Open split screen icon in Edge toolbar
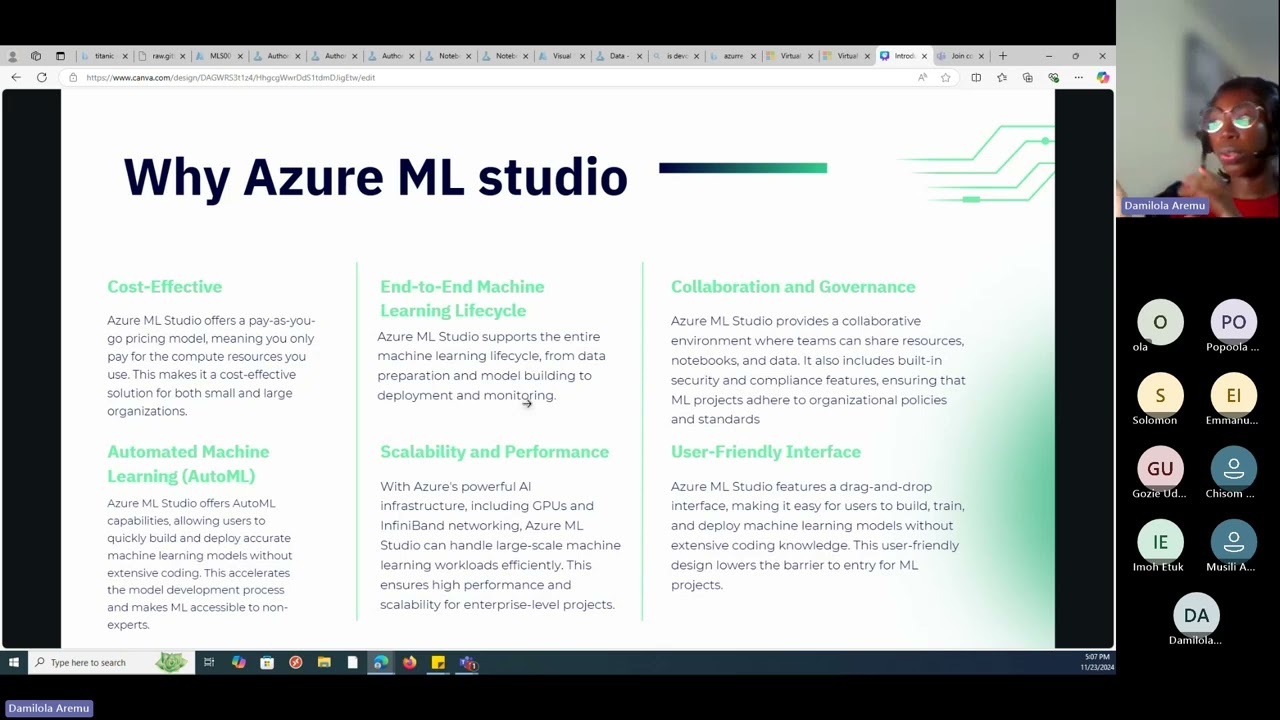 coord(976,77)
